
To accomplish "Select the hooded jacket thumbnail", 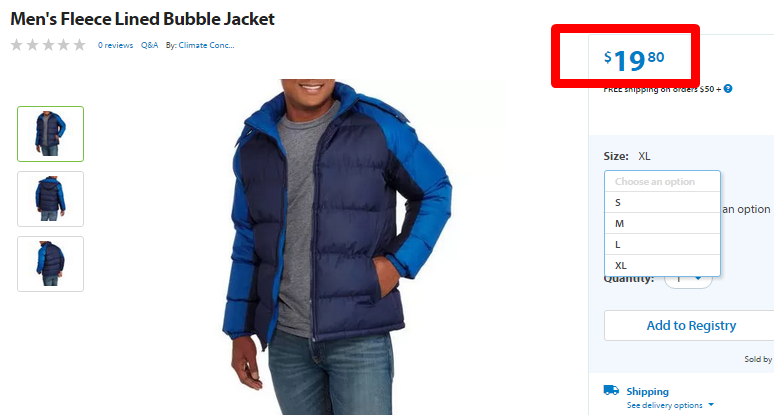I will 50,199.
